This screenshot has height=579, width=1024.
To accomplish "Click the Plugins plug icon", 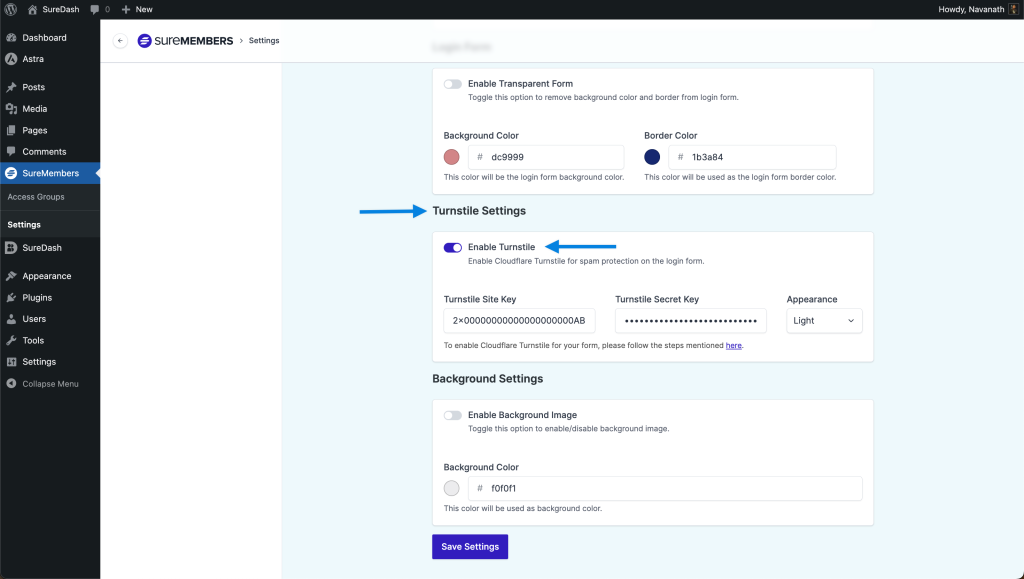I will tap(11, 297).
